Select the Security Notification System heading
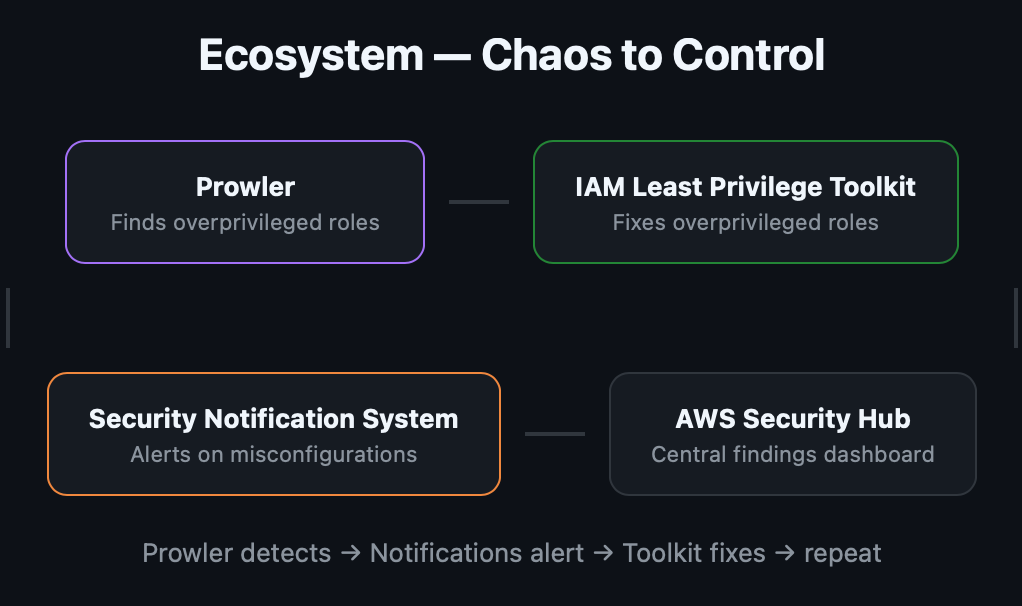1022x606 pixels. (273, 419)
